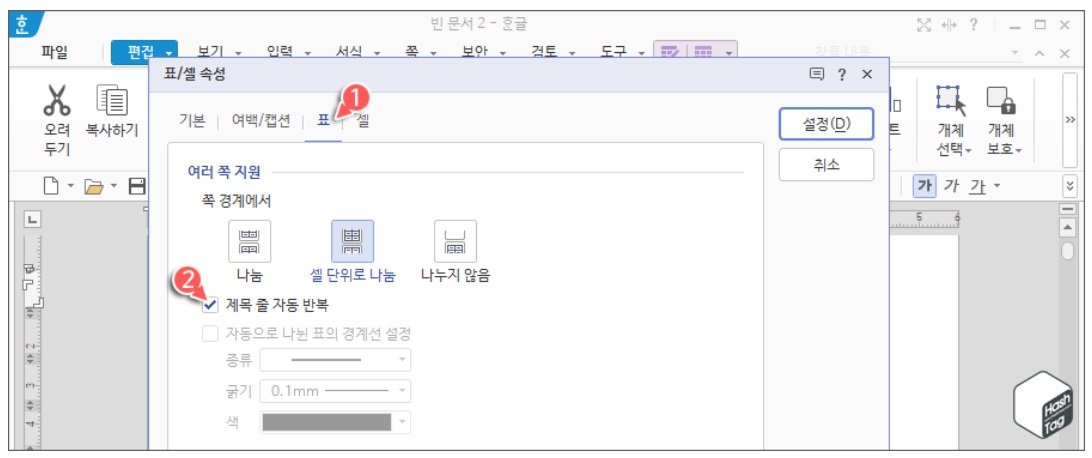Viewport: 1092px width, 458px height.
Task: Click the main window help question mark
Action: (974, 24)
